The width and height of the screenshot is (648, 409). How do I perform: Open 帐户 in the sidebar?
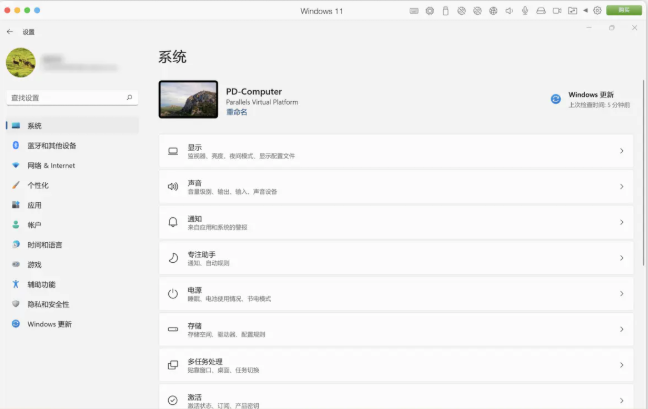click(x=72, y=225)
